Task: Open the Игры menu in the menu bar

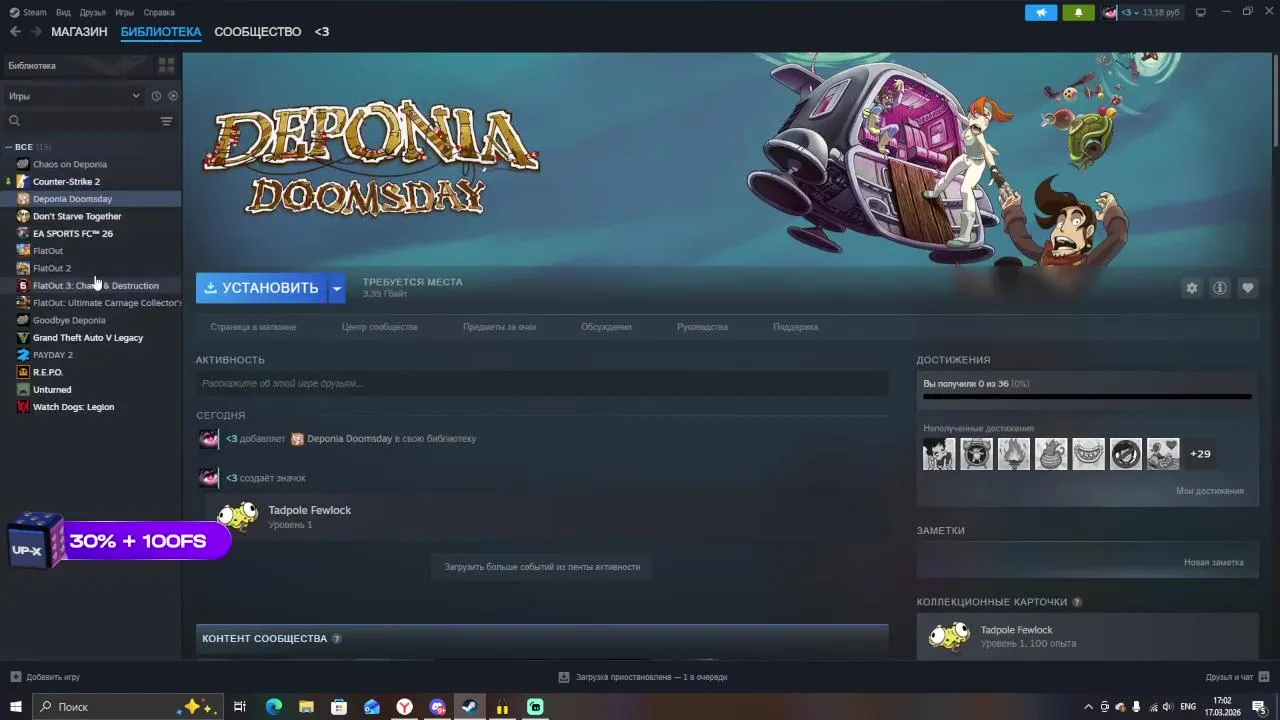Action: click(124, 13)
